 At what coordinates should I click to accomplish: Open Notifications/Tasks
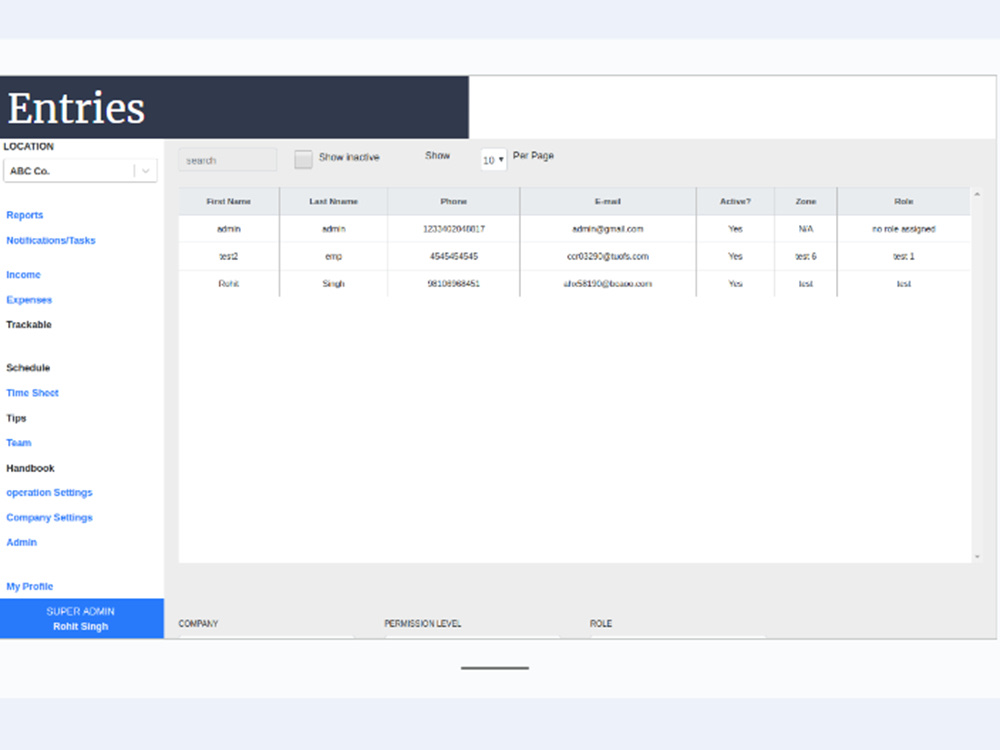[x=51, y=240]
